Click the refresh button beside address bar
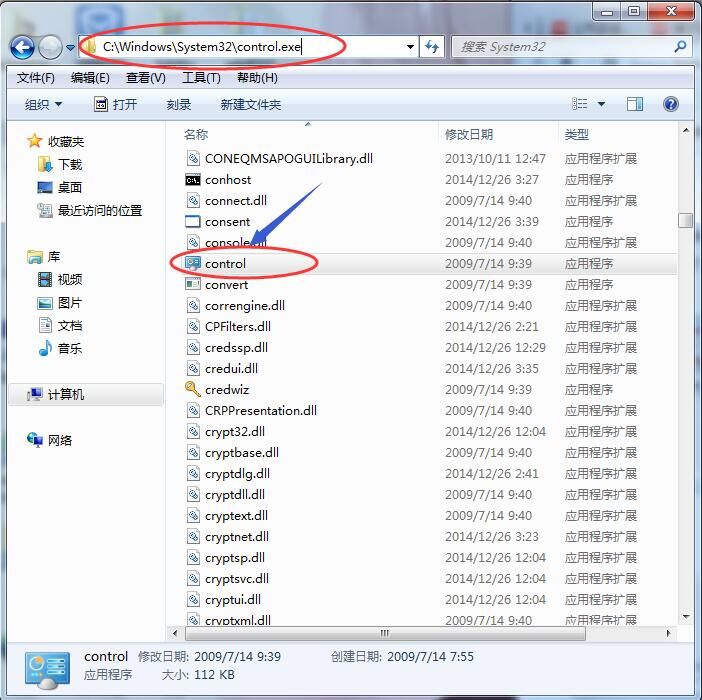The image size is (702, 700). coord(433,47)
